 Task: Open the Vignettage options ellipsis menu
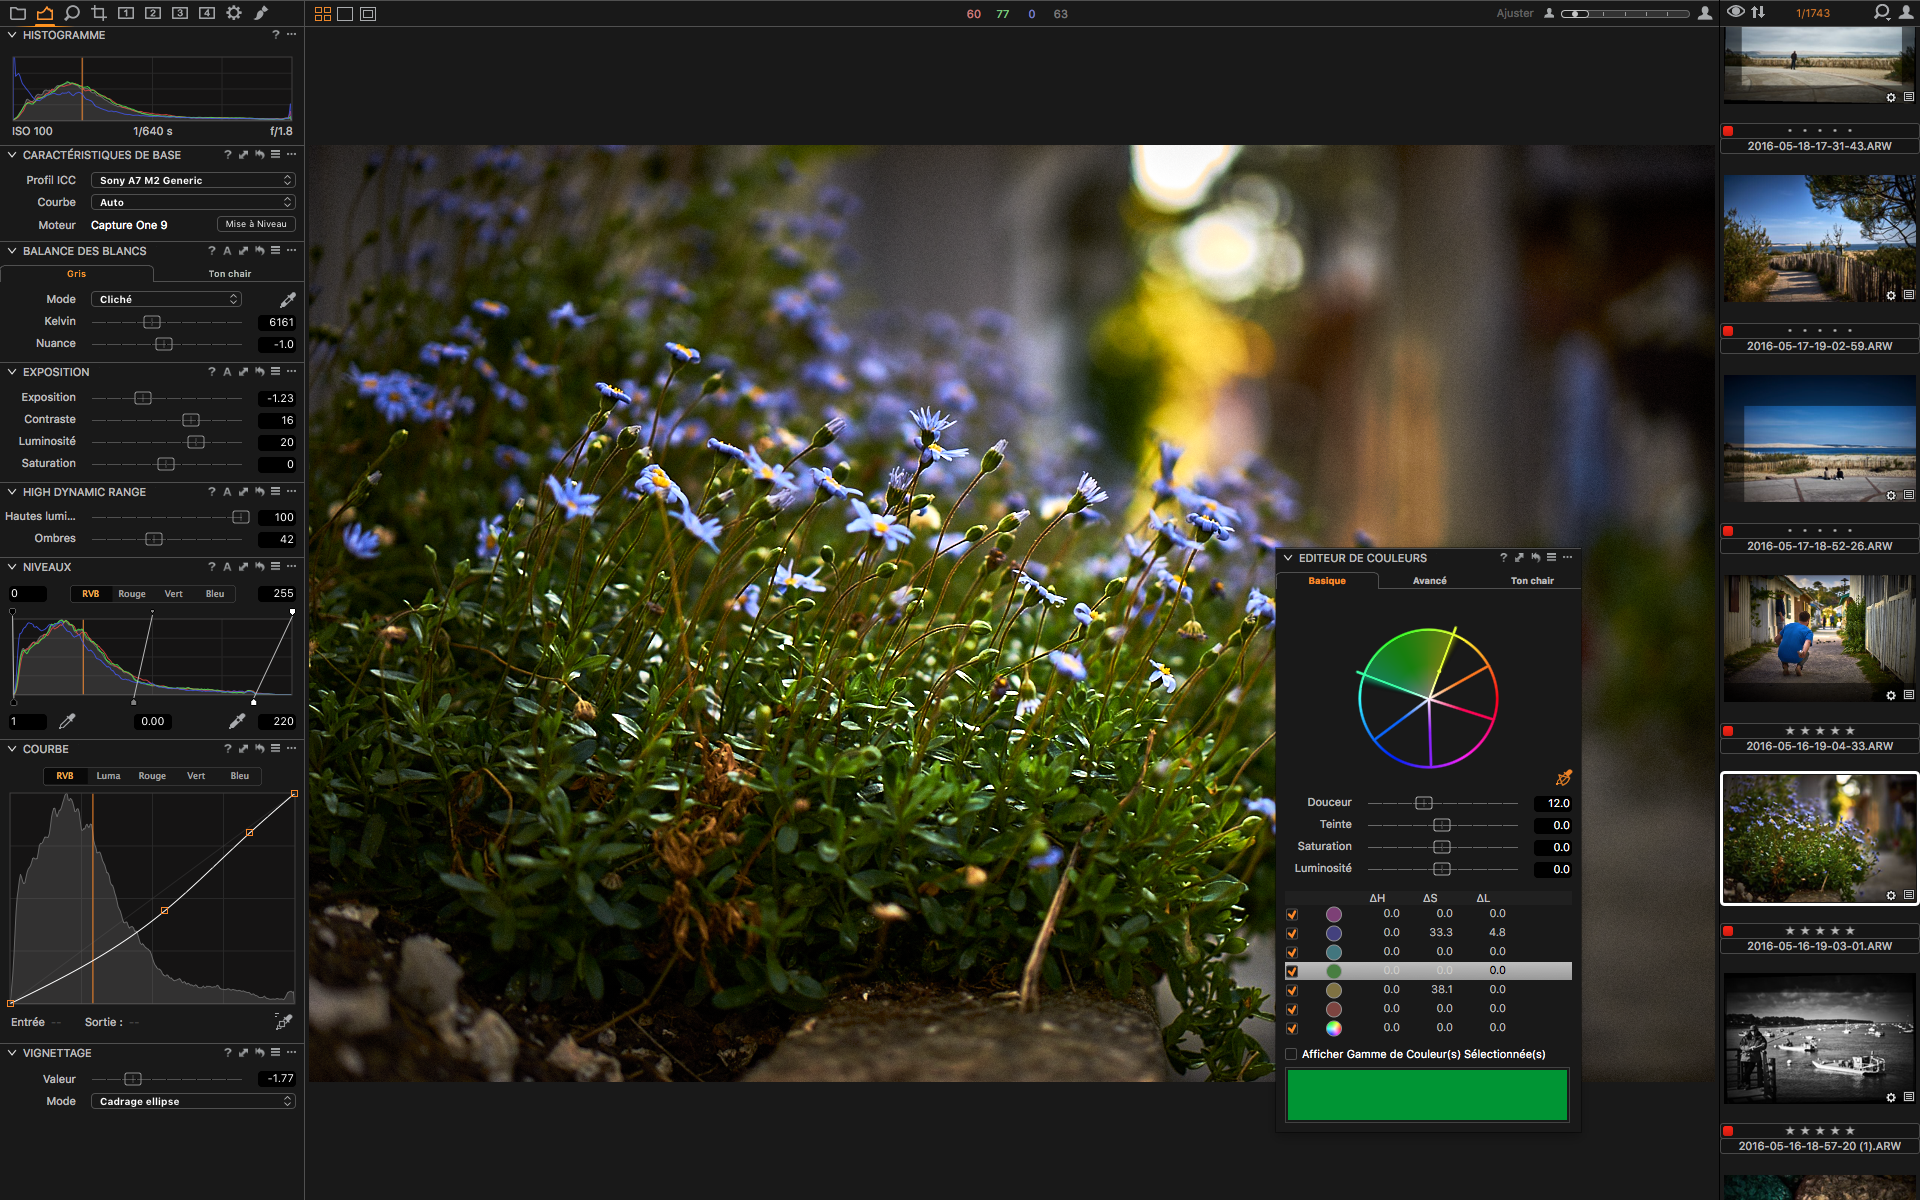[x=291, y=1053]
